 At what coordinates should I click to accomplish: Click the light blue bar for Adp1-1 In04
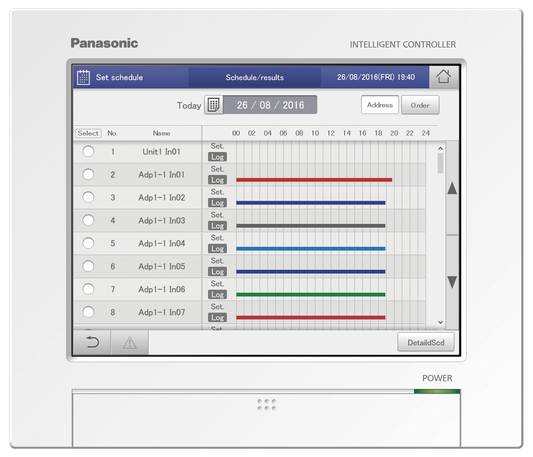click(x=311, y=249)
